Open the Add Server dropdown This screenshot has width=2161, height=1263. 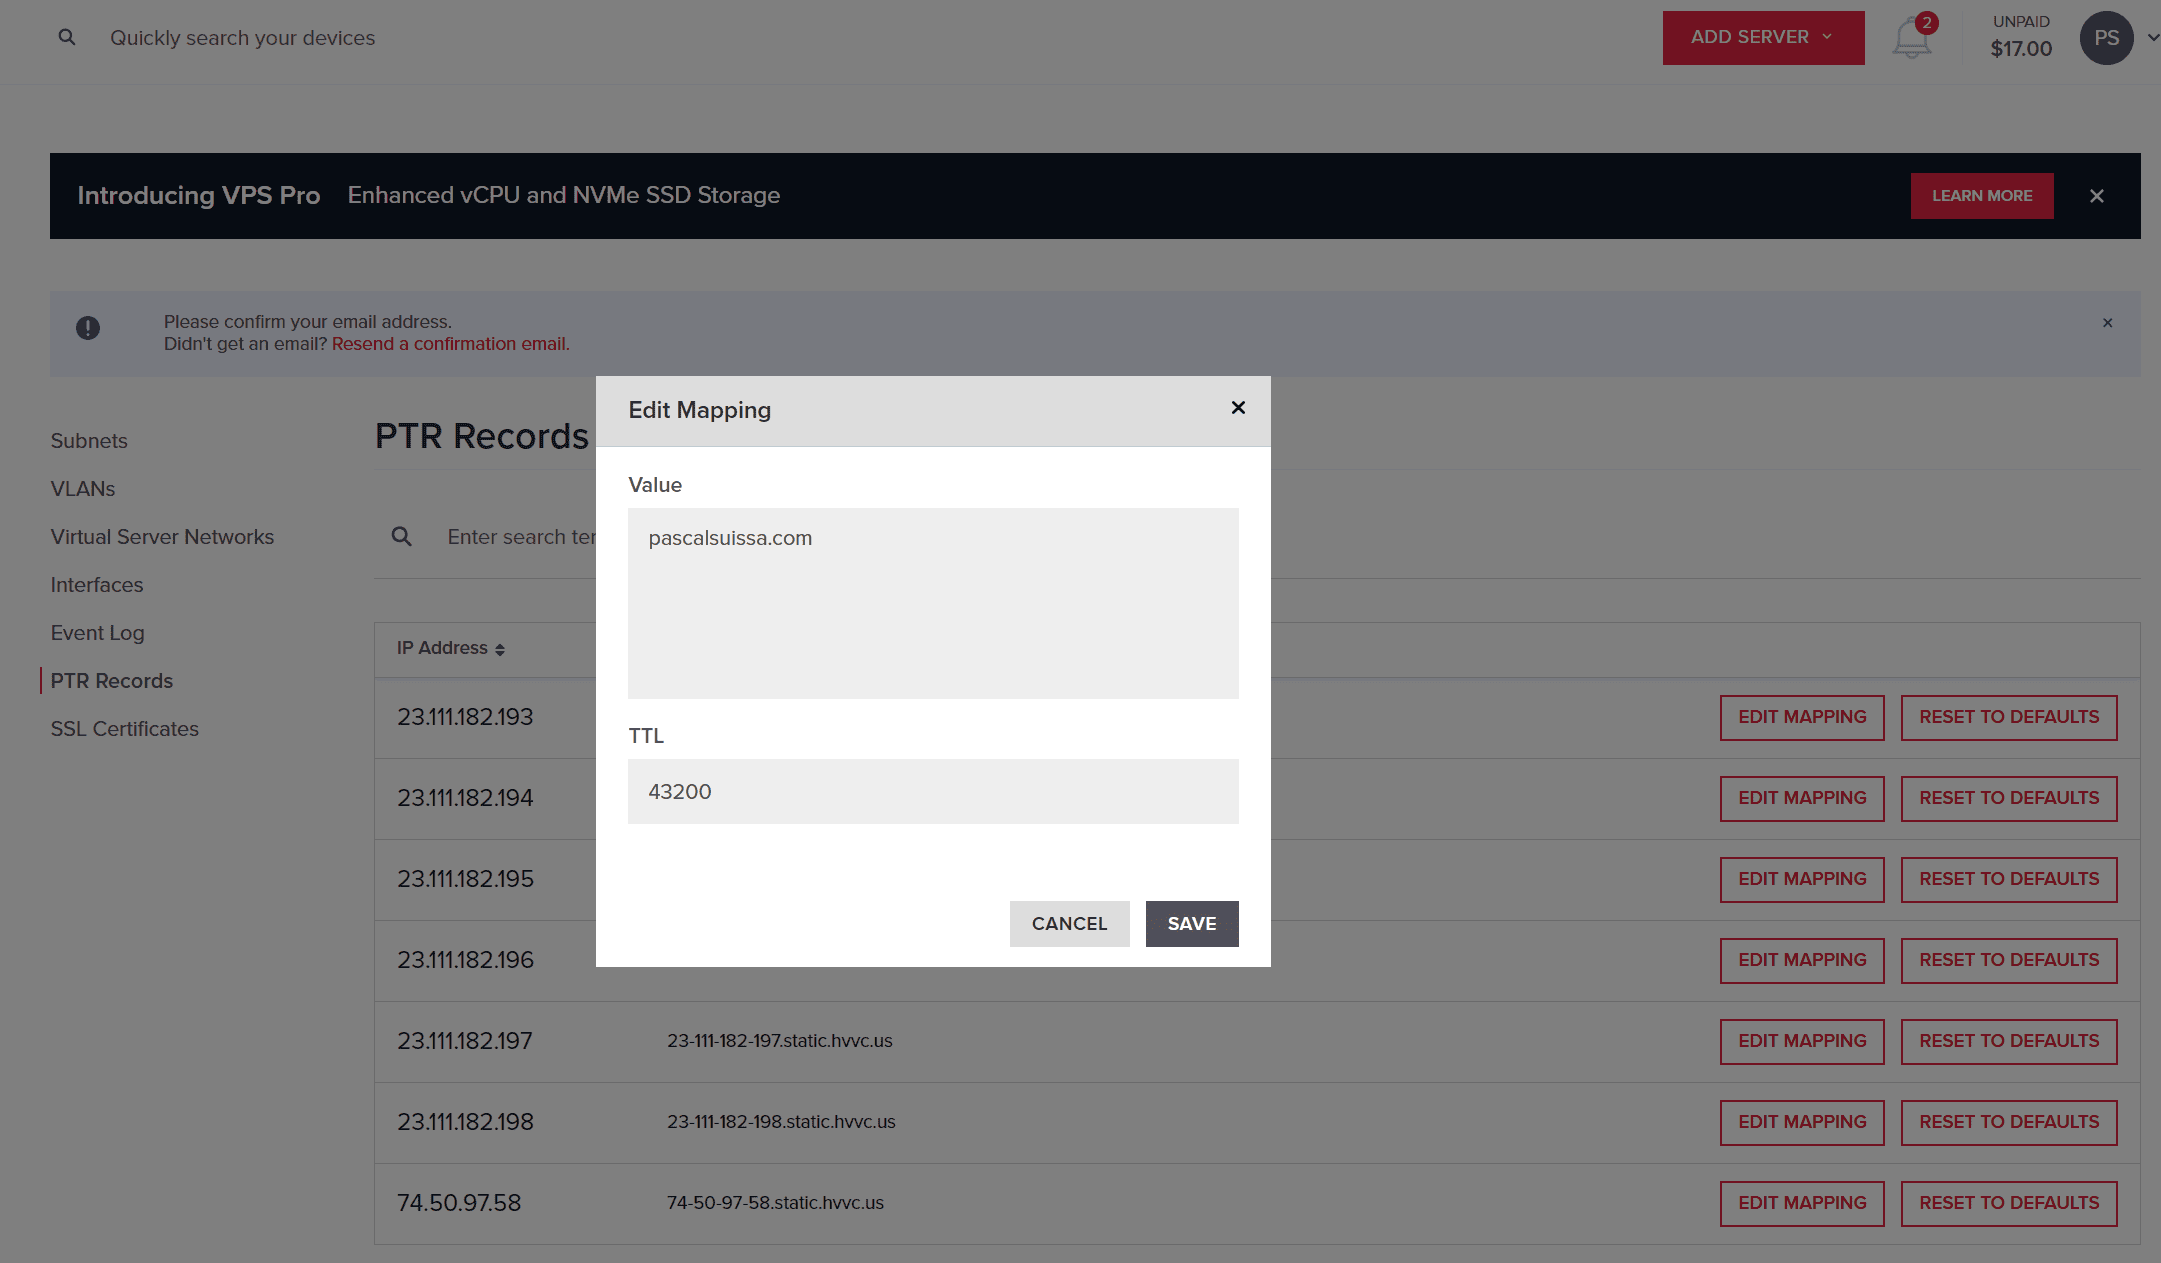click(x=1763, y=38)
